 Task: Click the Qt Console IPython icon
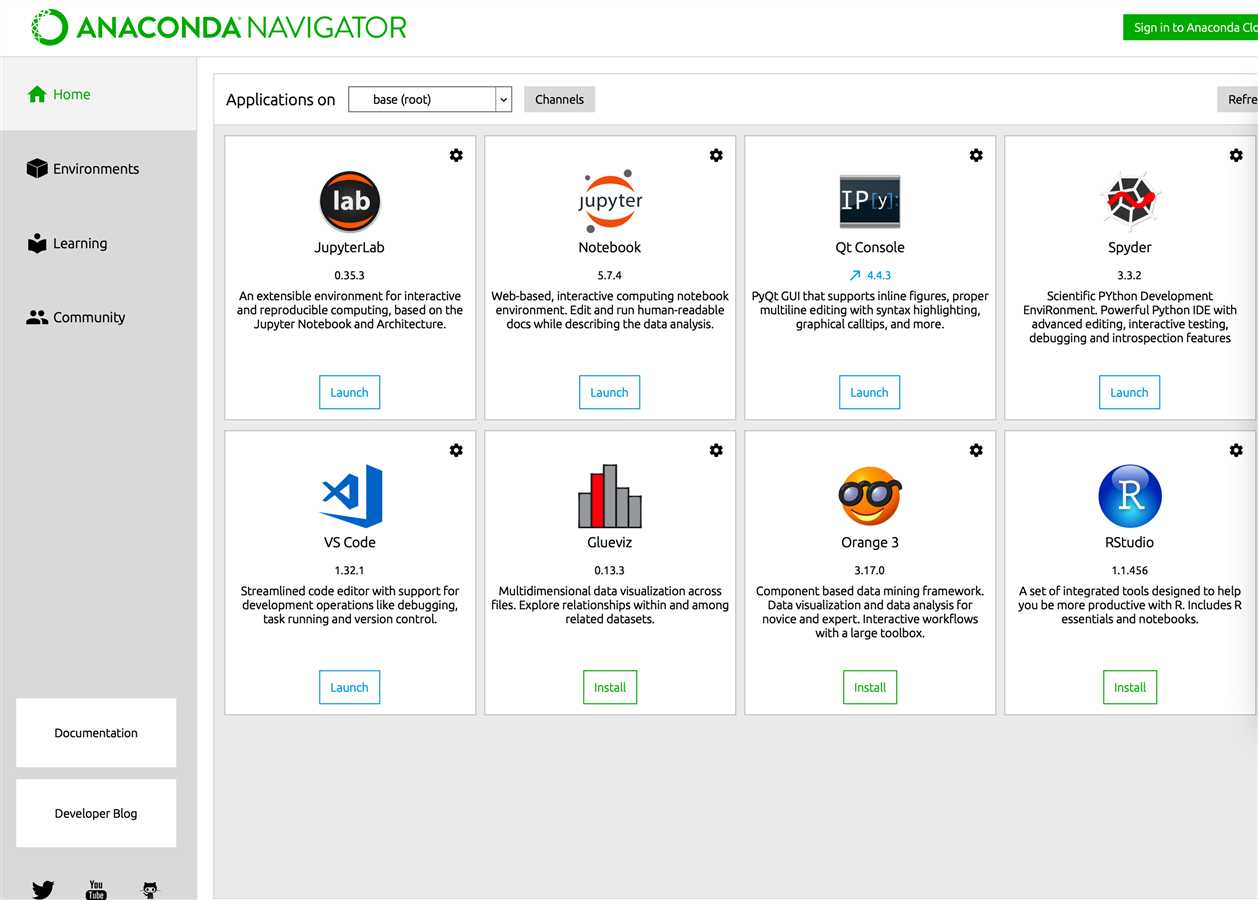coord(870,201)
